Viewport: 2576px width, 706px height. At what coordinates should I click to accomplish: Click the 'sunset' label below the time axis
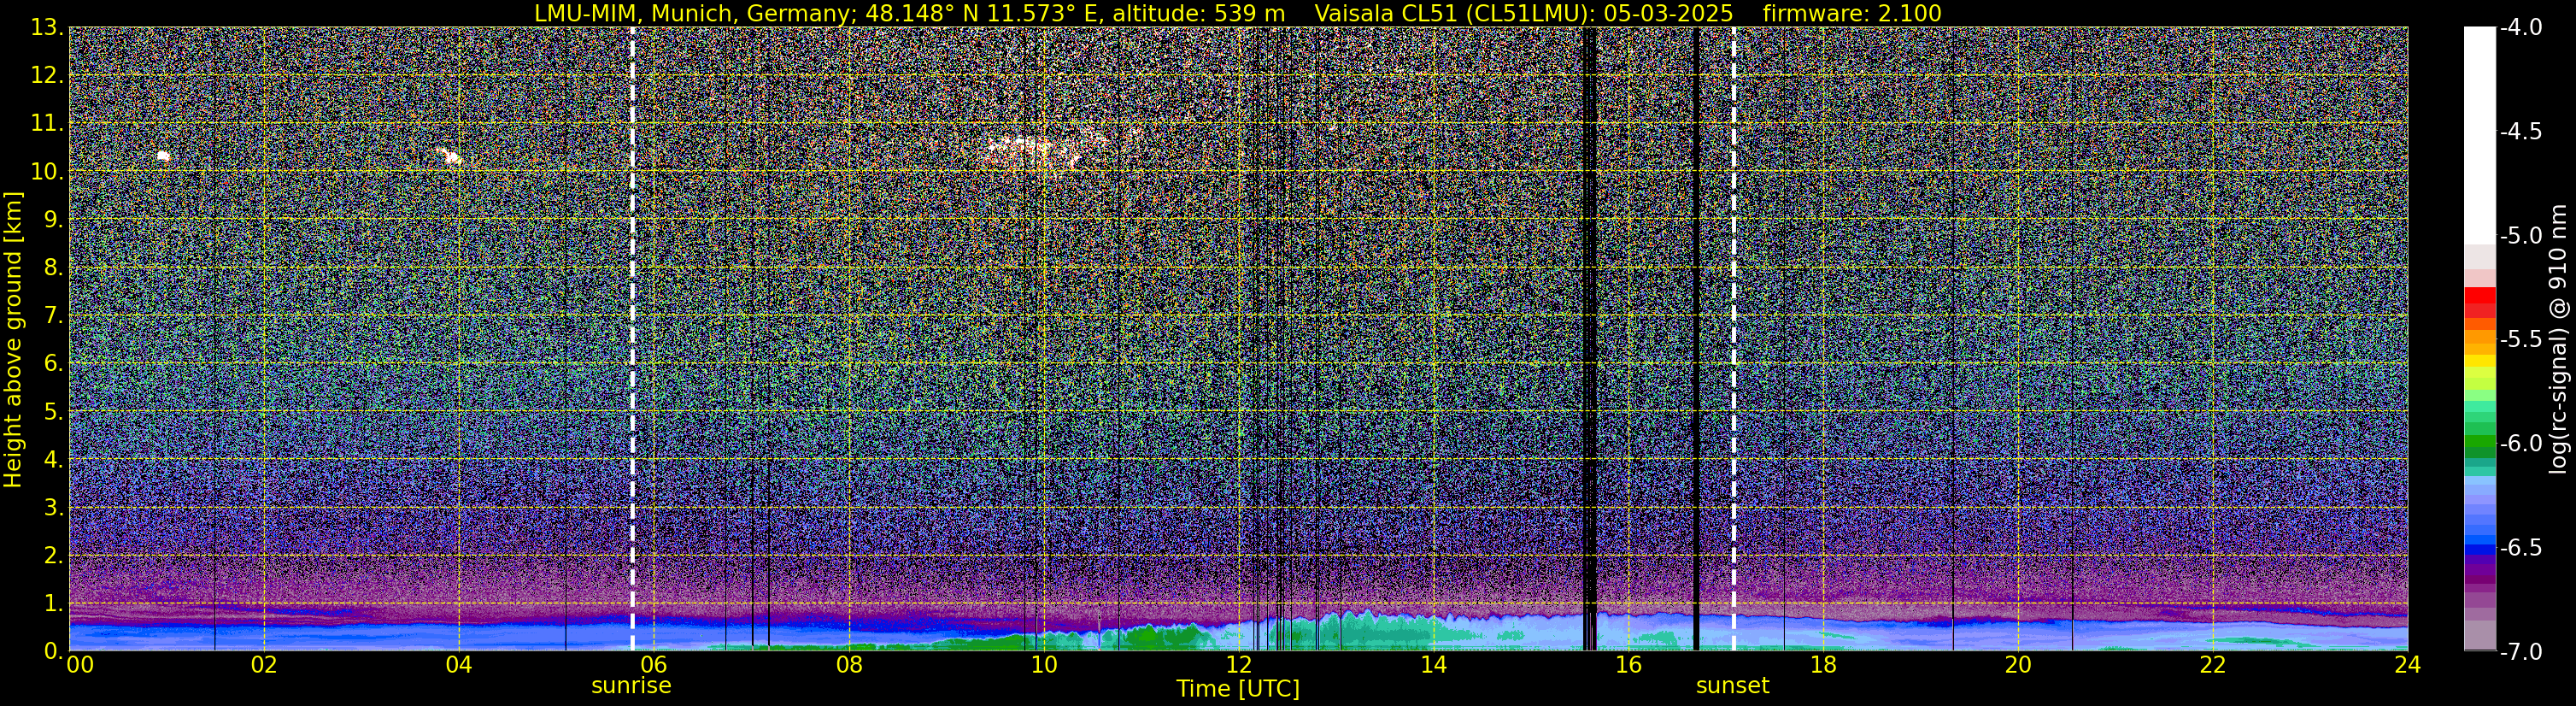pyautogui.click(x=1732, y=685)
